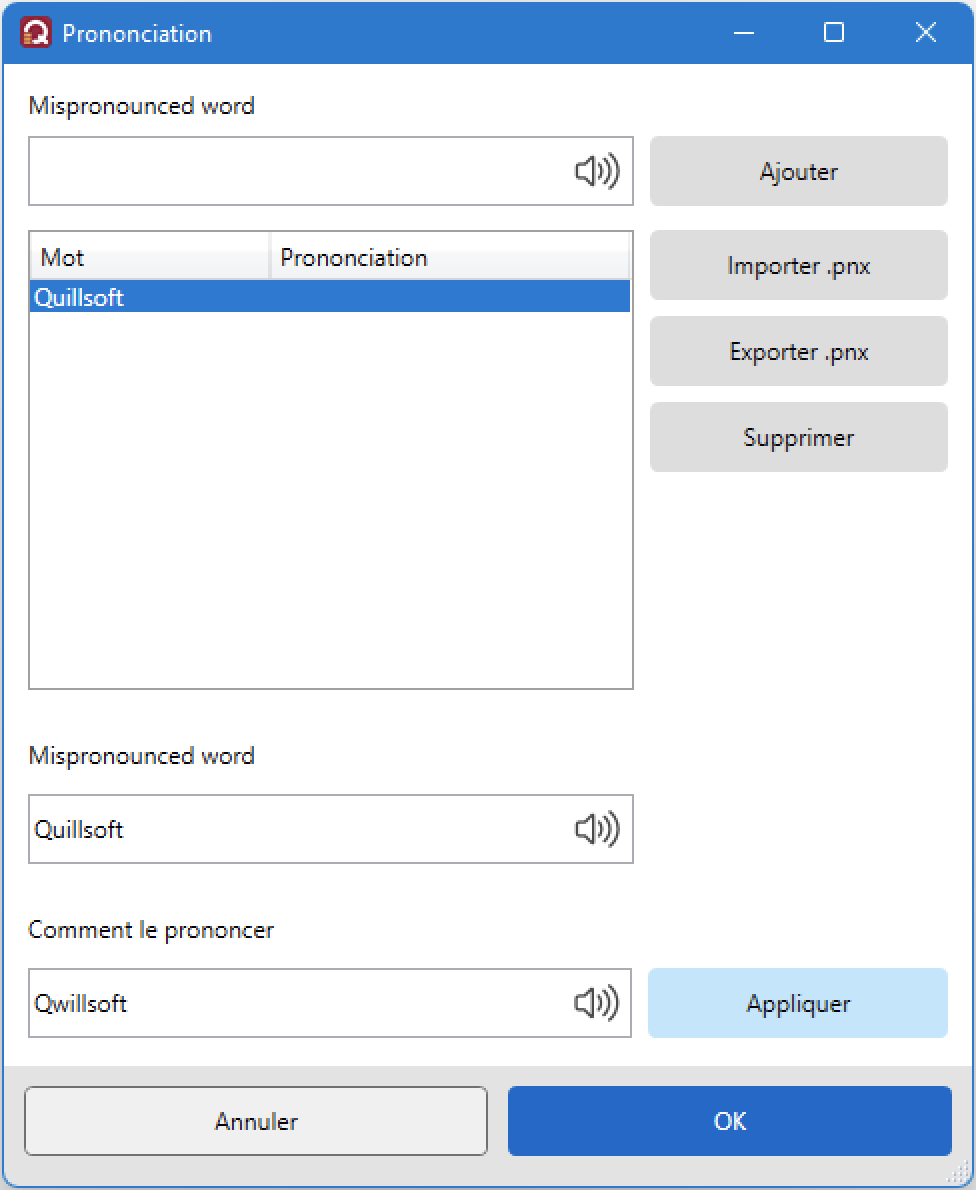Click Importer .pnx button
The height and width of the screenshot is (1190, 976).
pyautogui.click(x=798, y=266)
